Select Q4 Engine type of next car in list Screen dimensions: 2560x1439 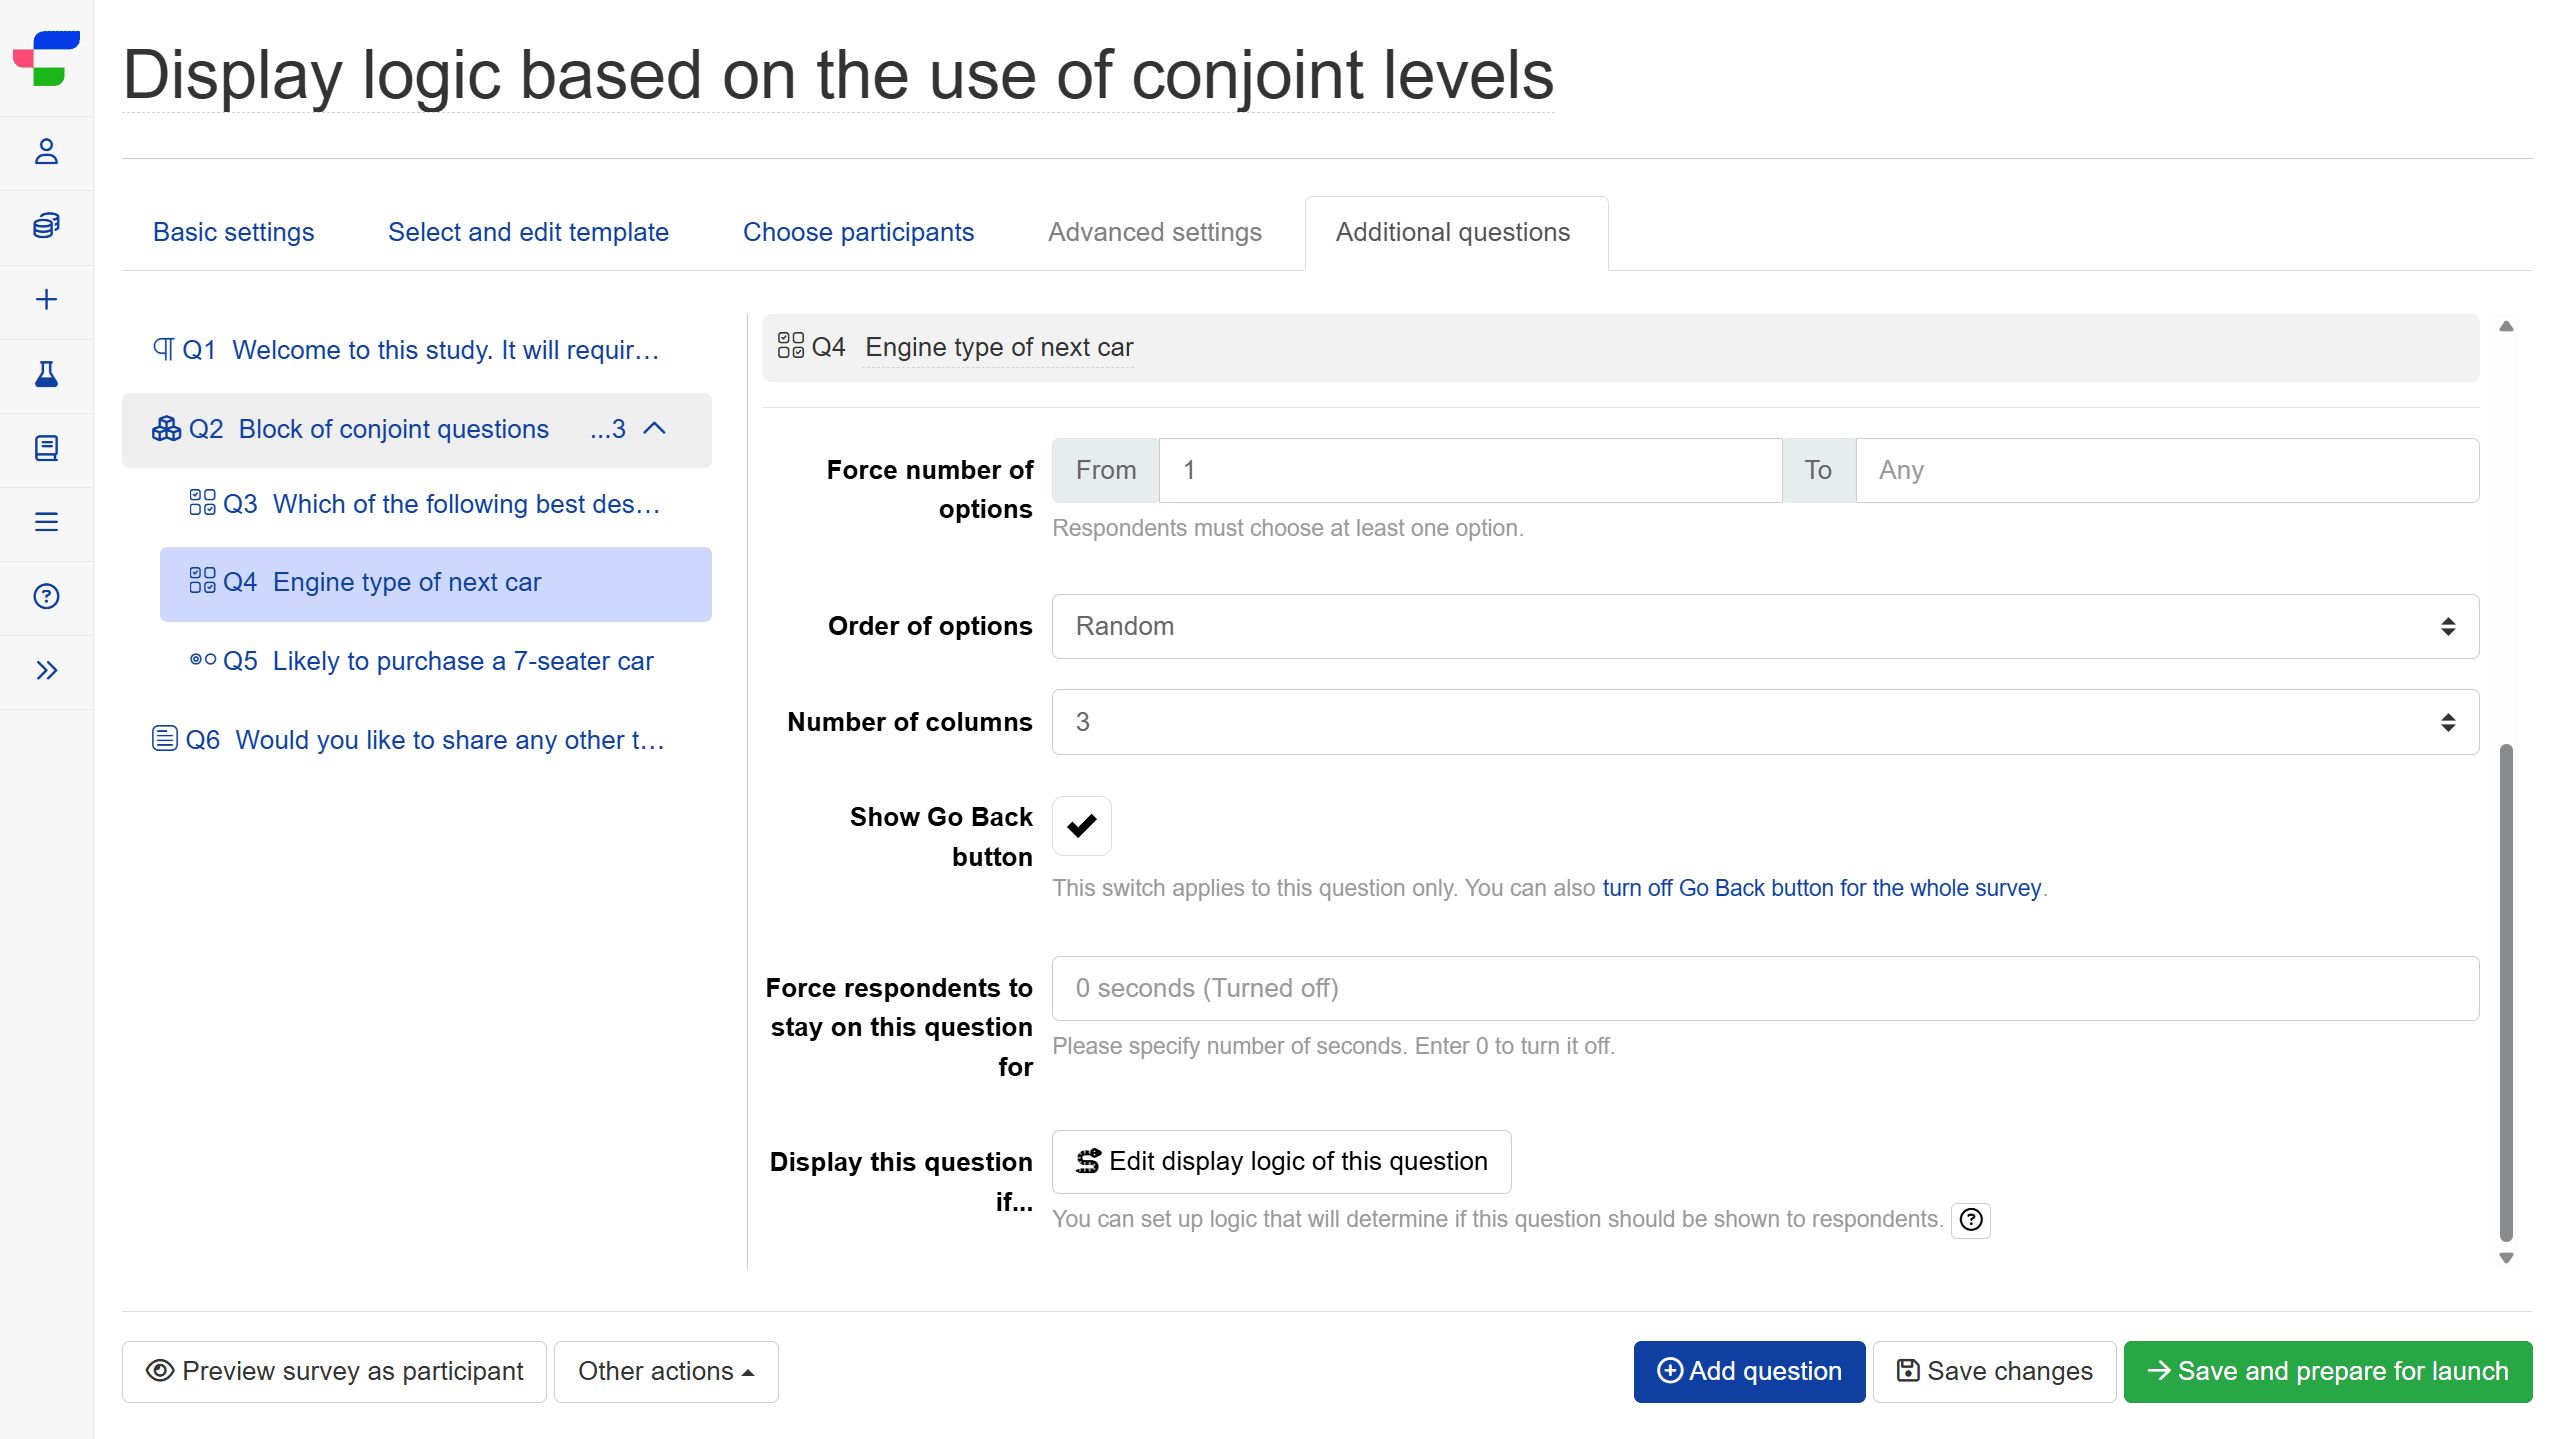(x=436, y=583)
